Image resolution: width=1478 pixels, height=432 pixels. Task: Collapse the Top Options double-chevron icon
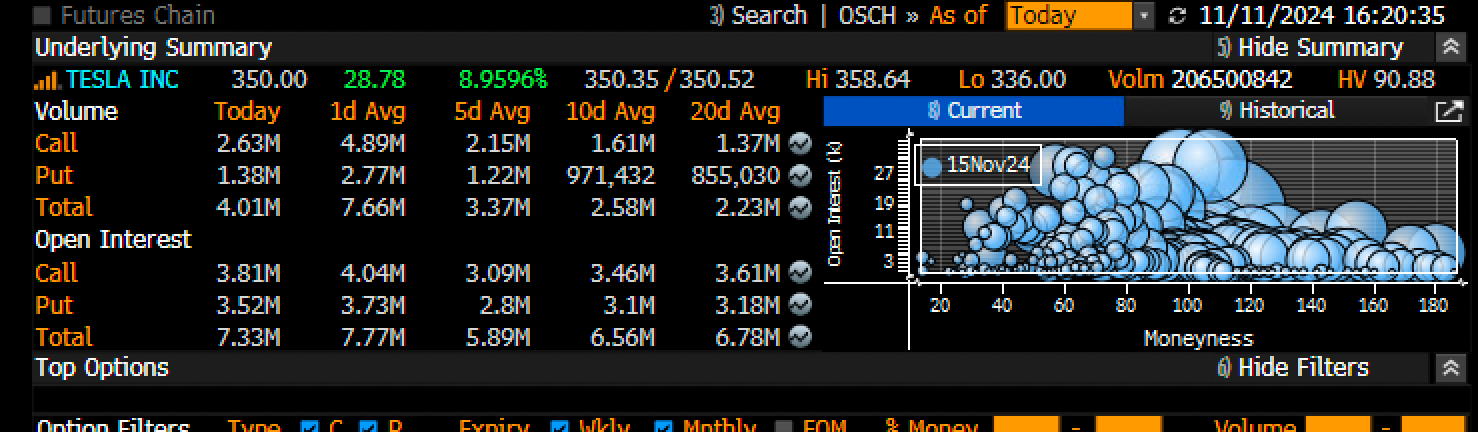coord(1450,368)
